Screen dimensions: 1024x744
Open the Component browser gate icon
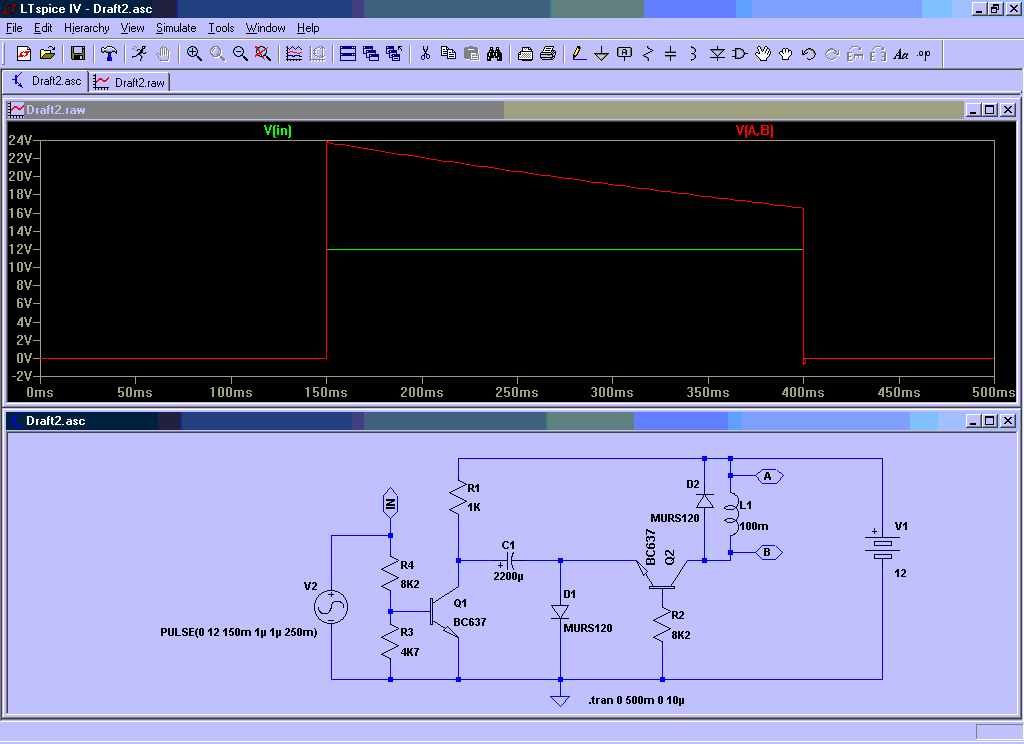tap(740, 54)
